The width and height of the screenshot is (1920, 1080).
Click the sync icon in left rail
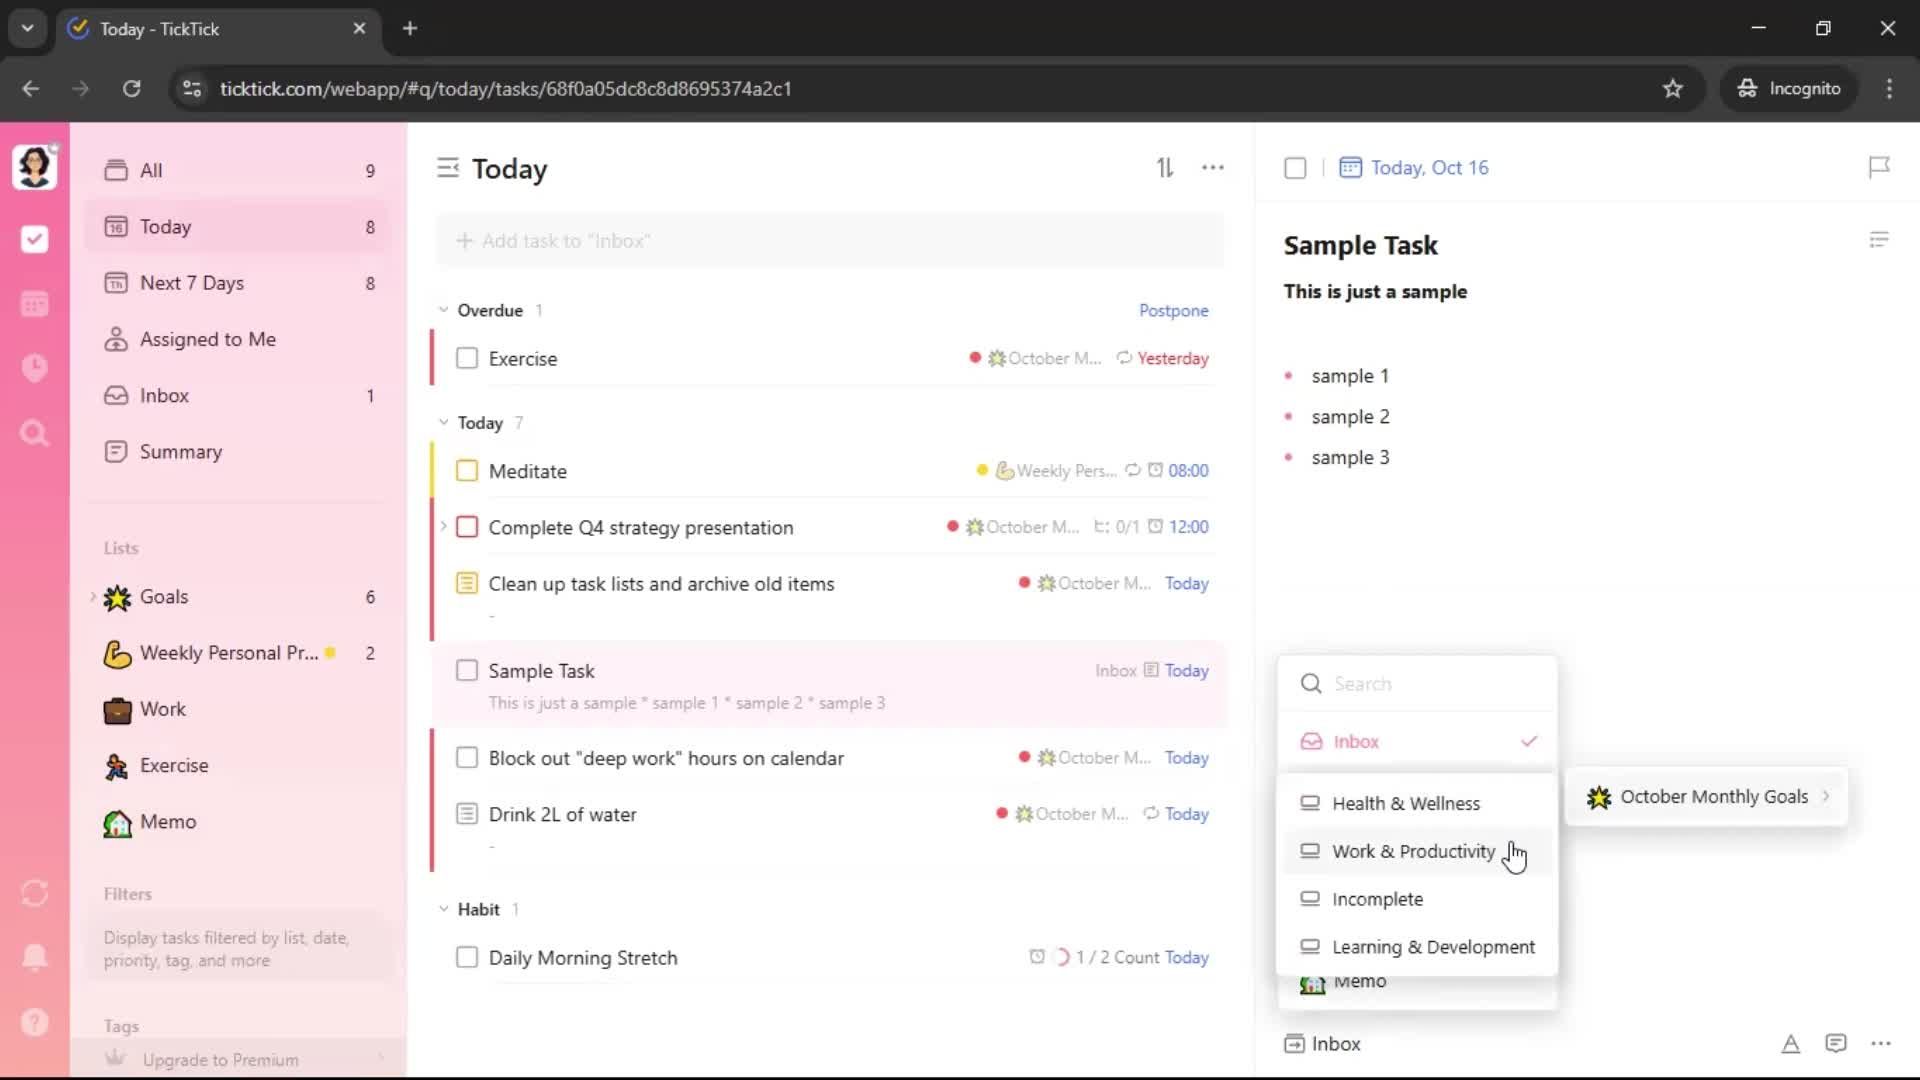point(34,893)
